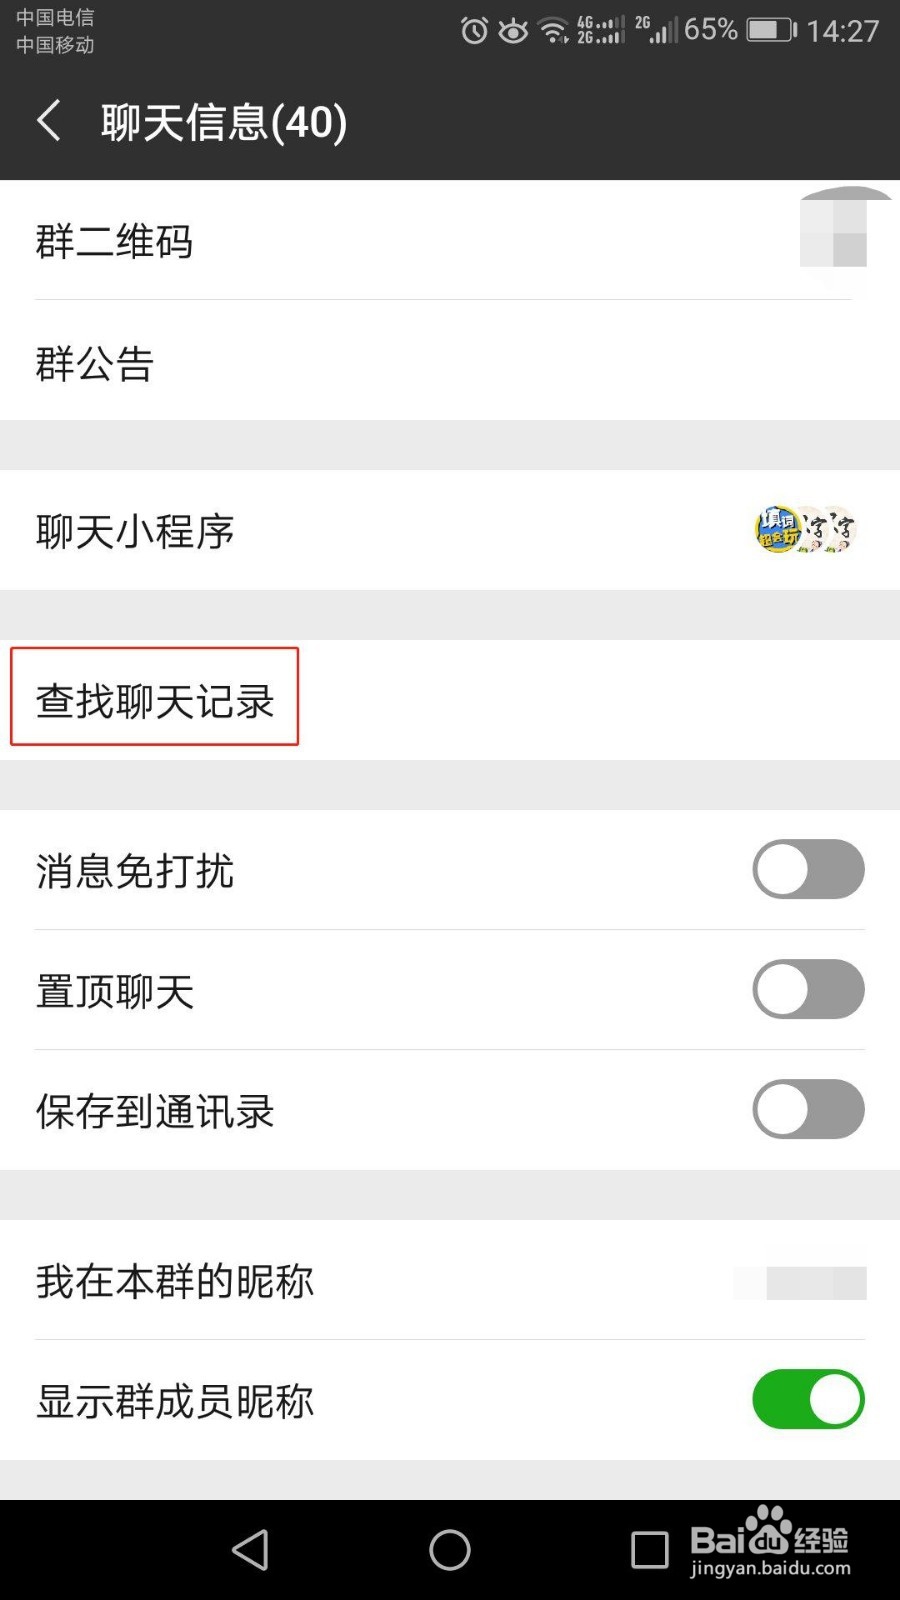
Task: Tap the back arrow in header
Action: tap(49, 121)
